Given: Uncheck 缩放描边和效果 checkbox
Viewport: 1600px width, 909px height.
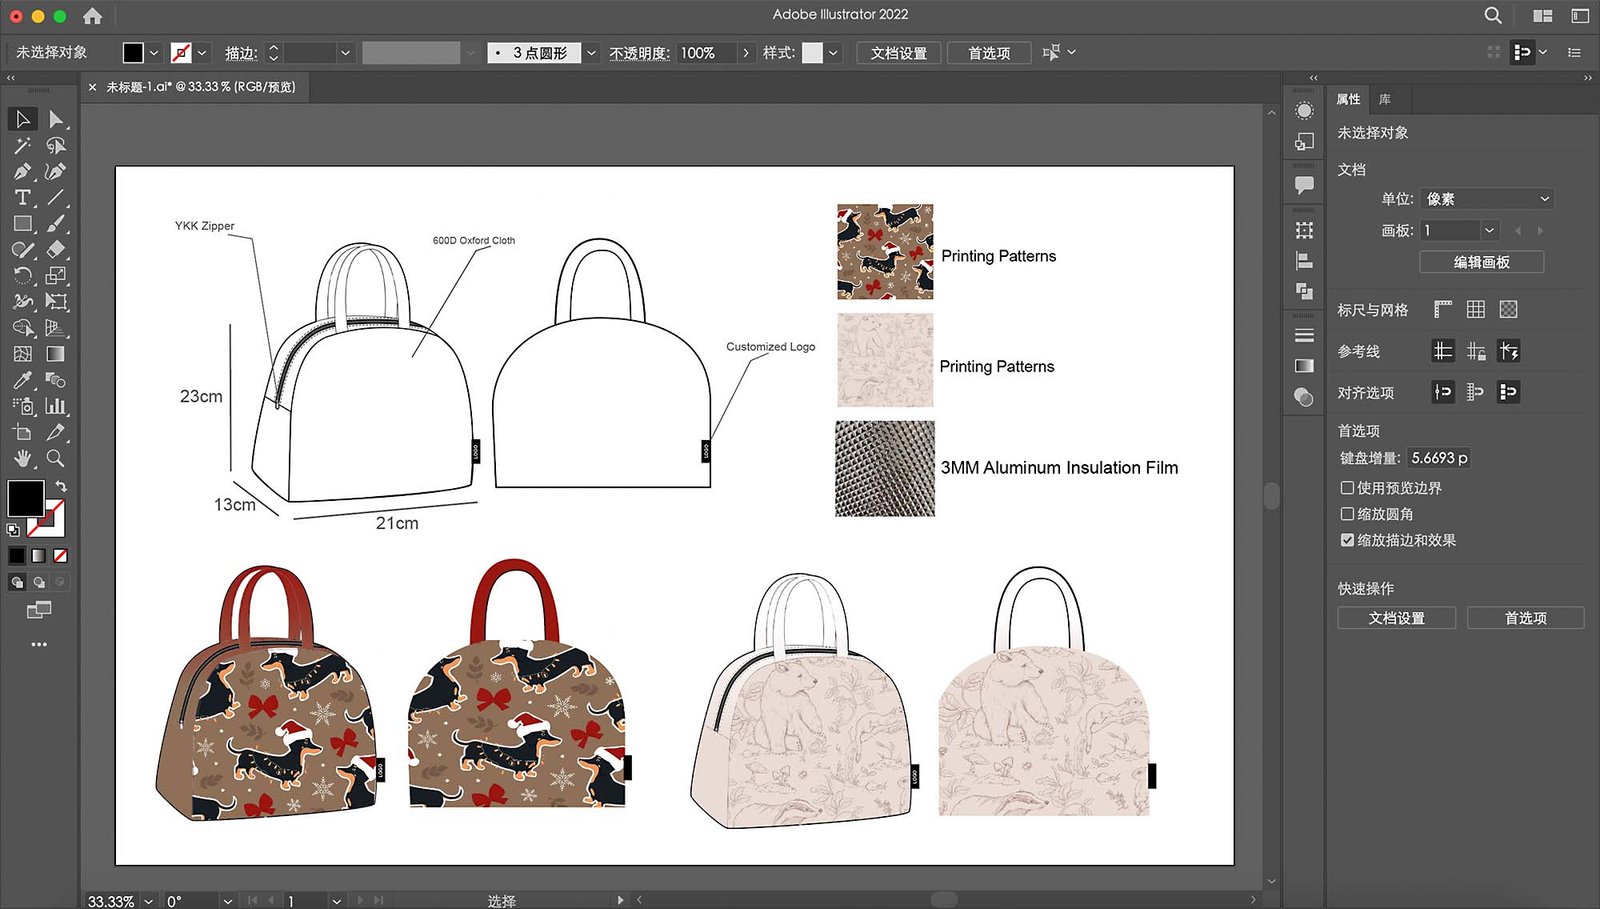Looking at the screenshot, I should [1347, 540].
